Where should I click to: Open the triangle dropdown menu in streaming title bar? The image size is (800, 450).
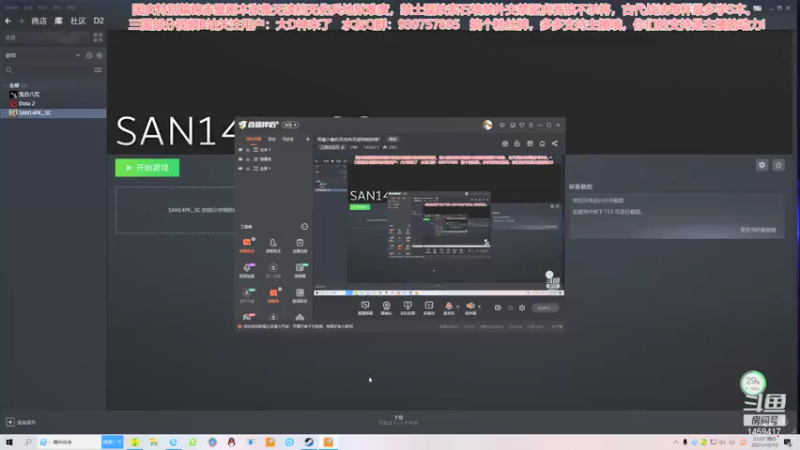click(x=521, y=125)
